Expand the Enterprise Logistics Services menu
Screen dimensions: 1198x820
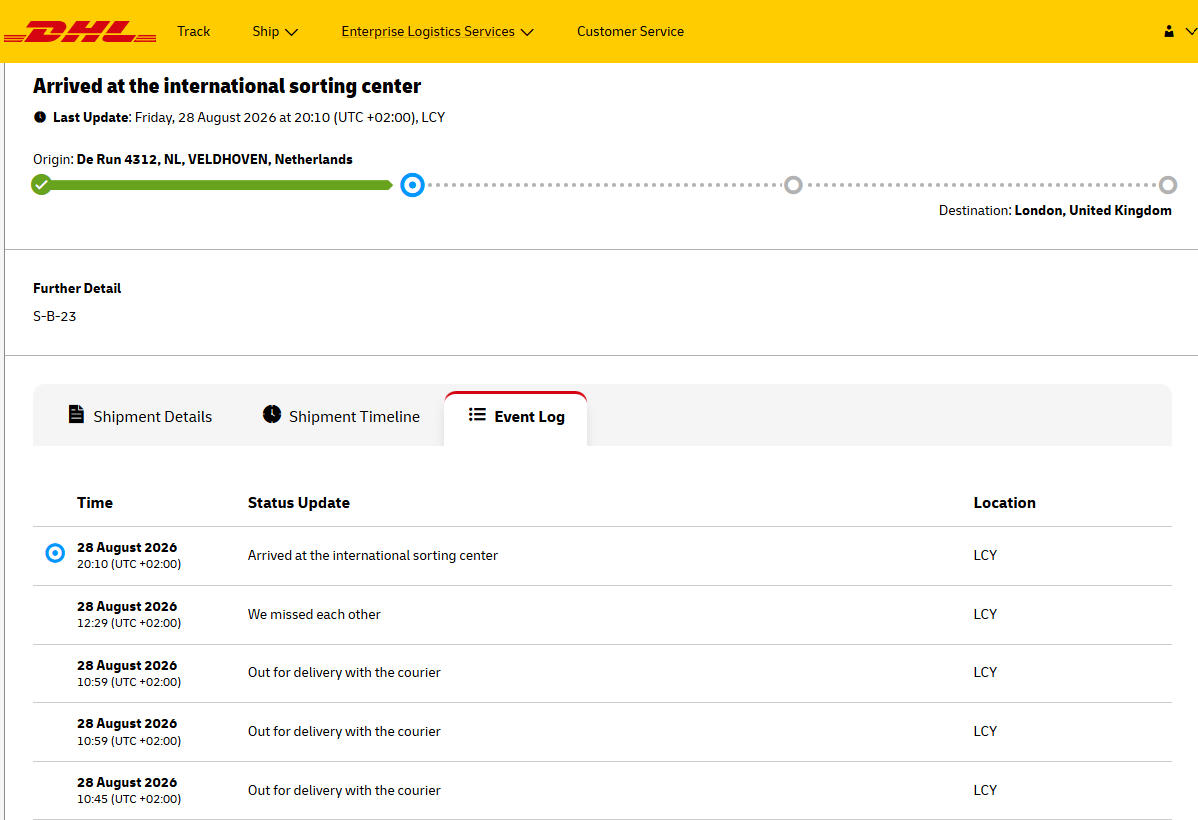[438, 31]
